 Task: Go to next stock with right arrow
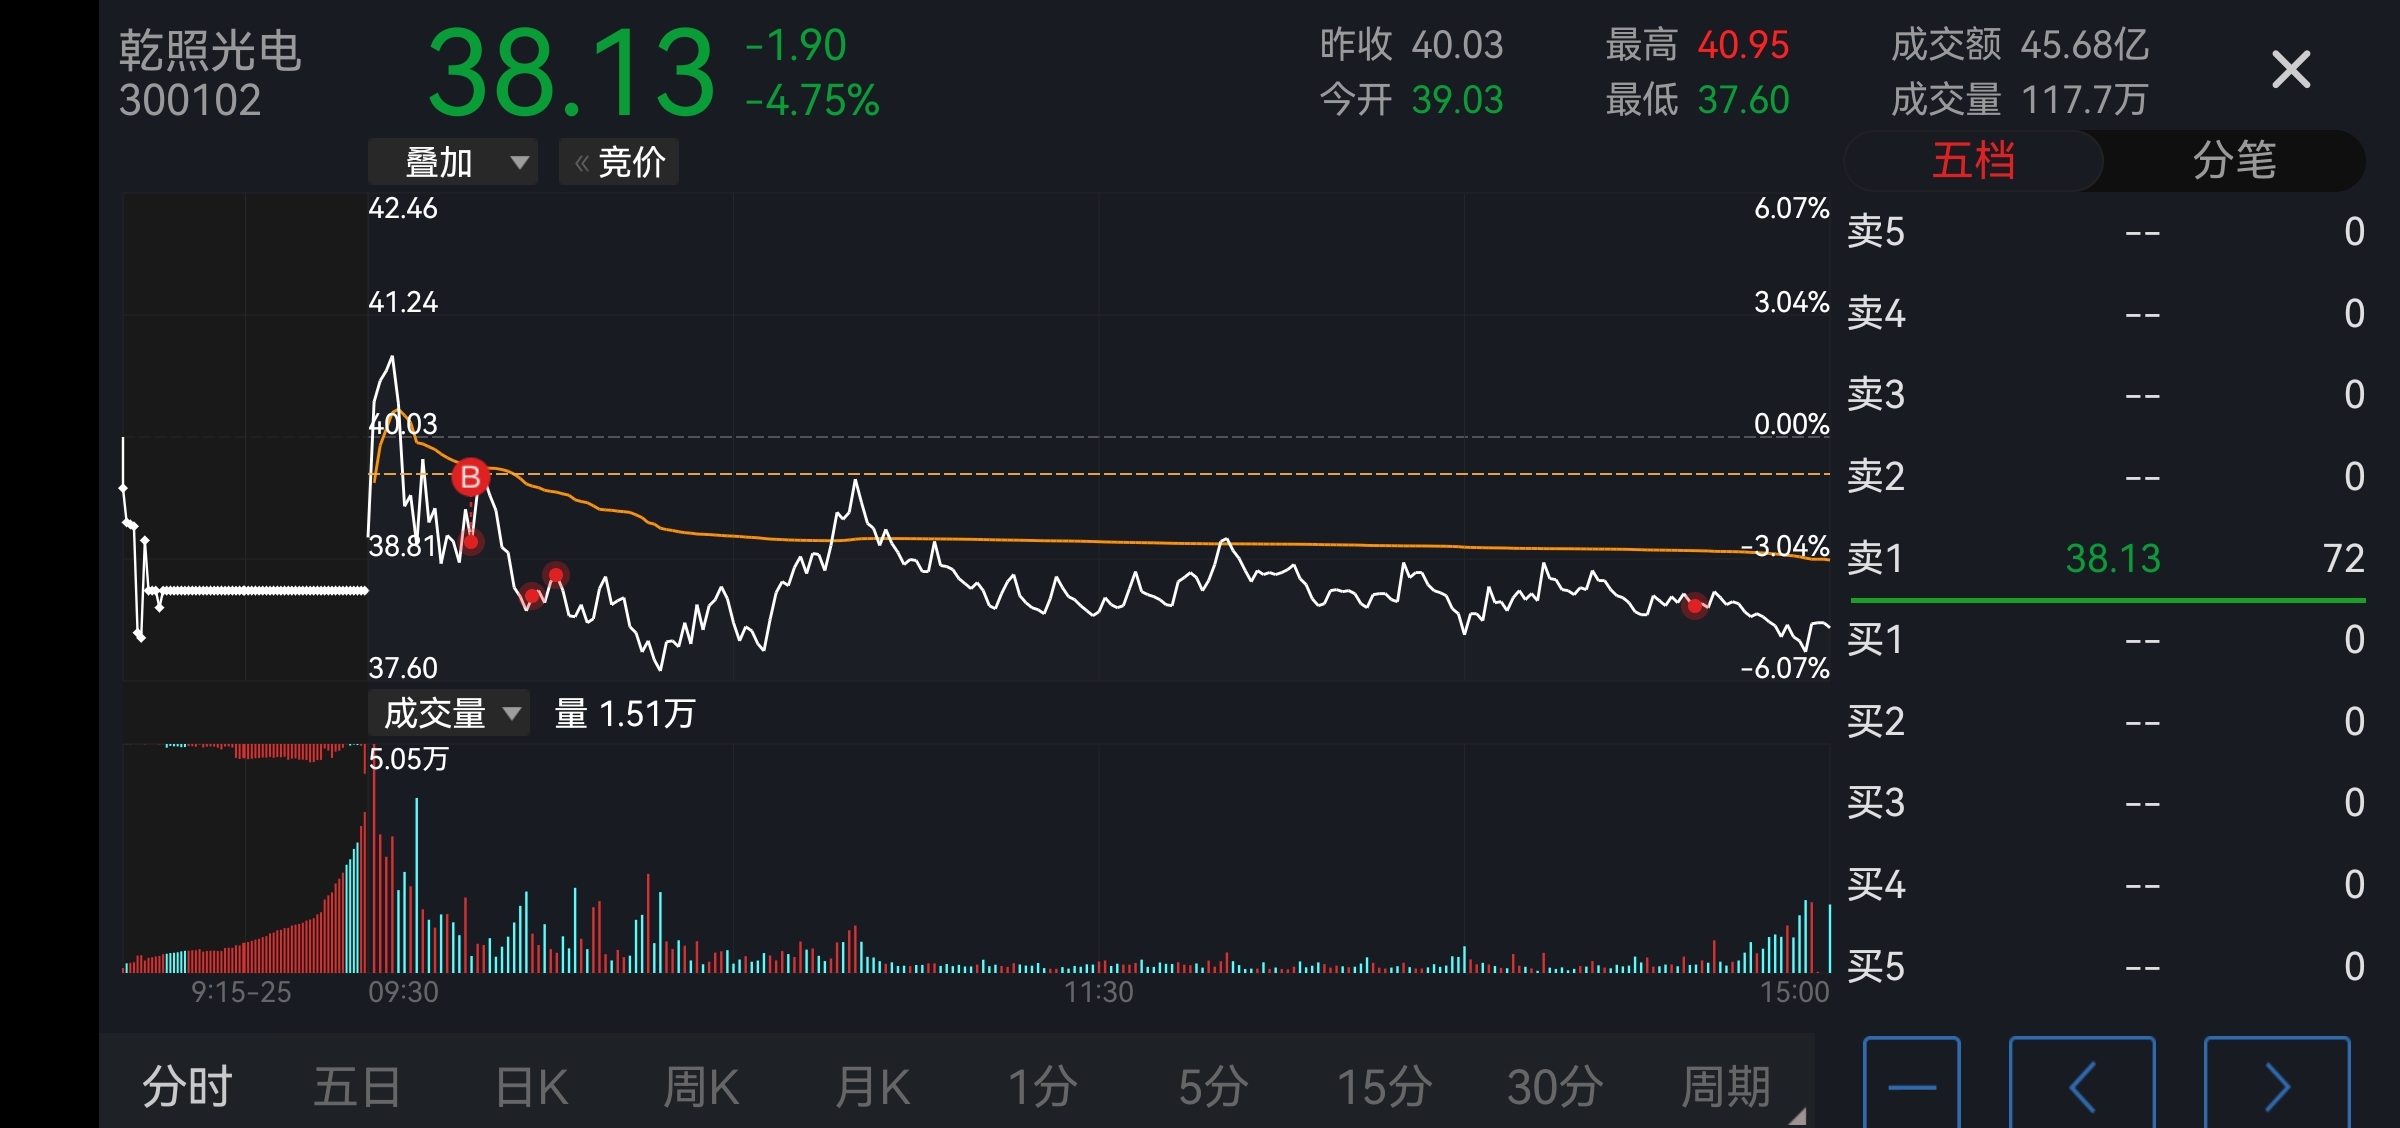[2276, 1086]
